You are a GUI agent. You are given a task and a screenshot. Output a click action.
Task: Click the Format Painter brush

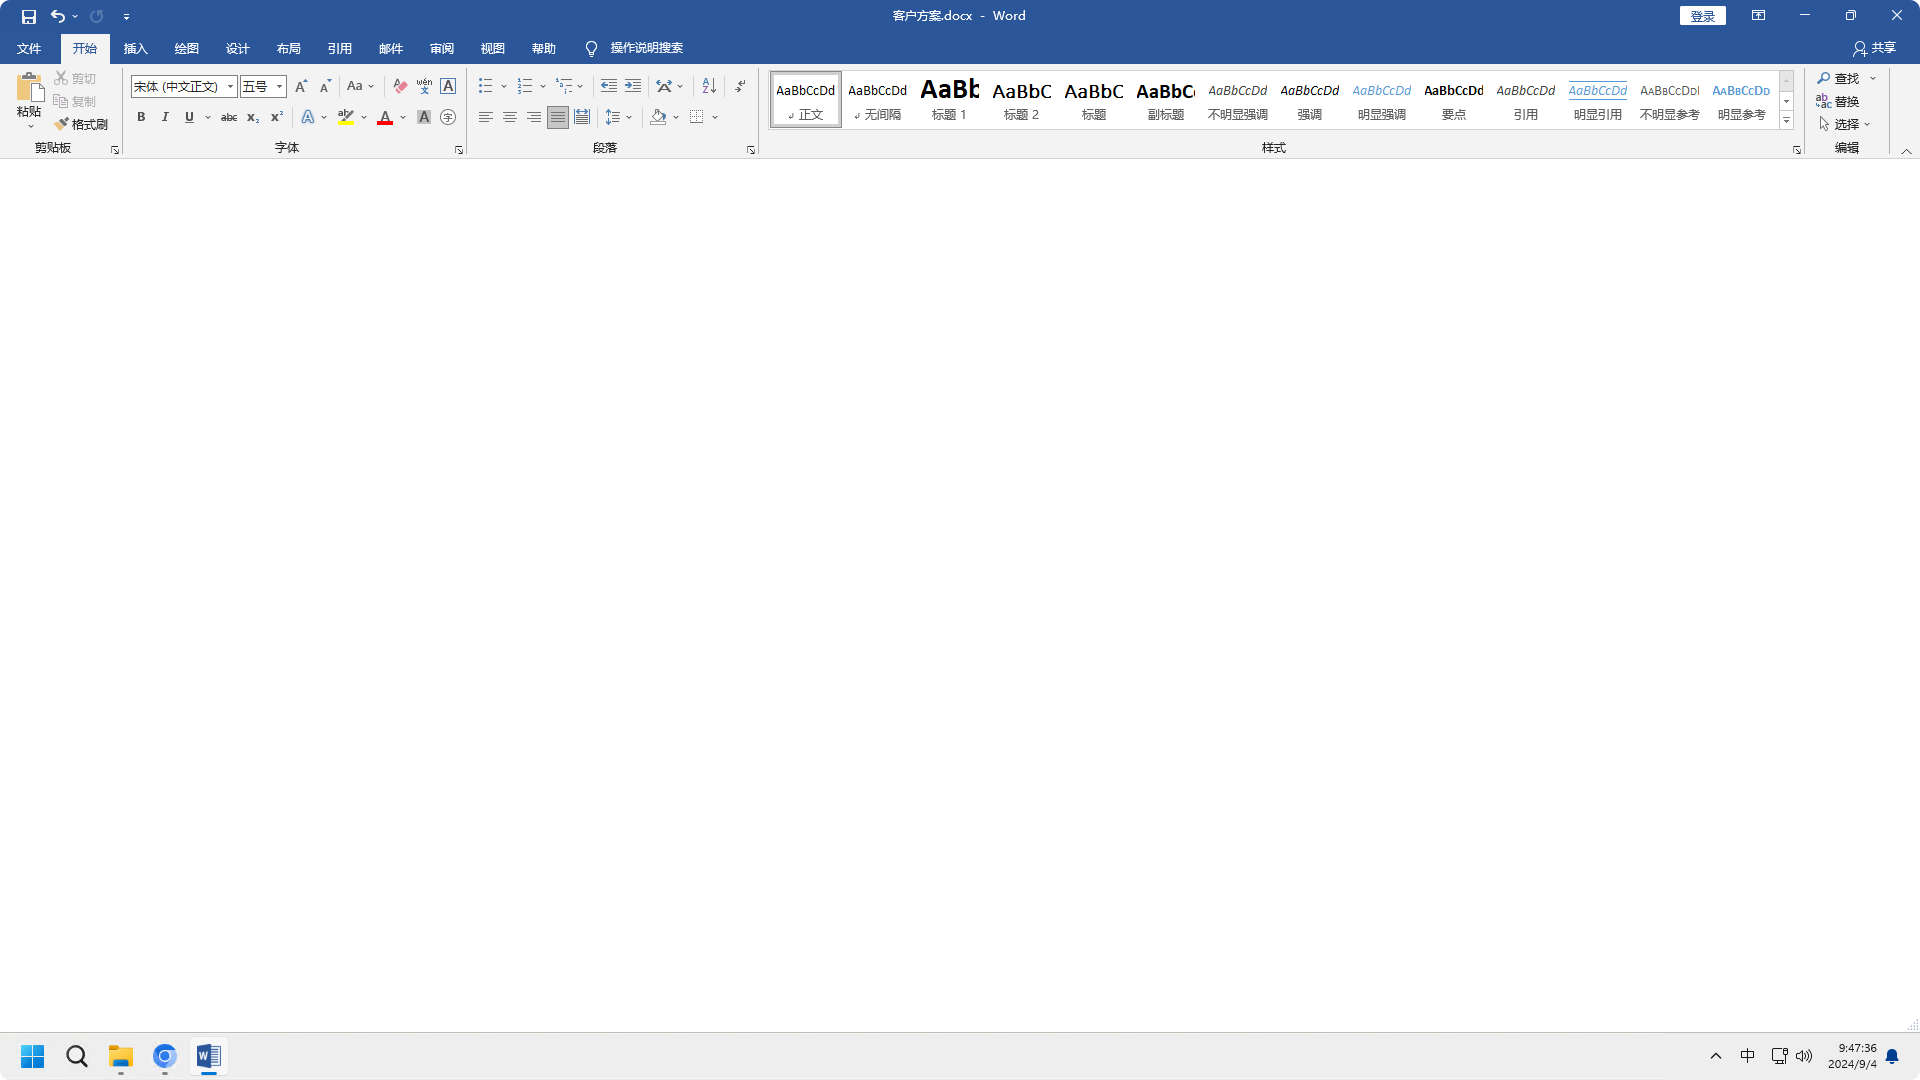click(81, 124)
